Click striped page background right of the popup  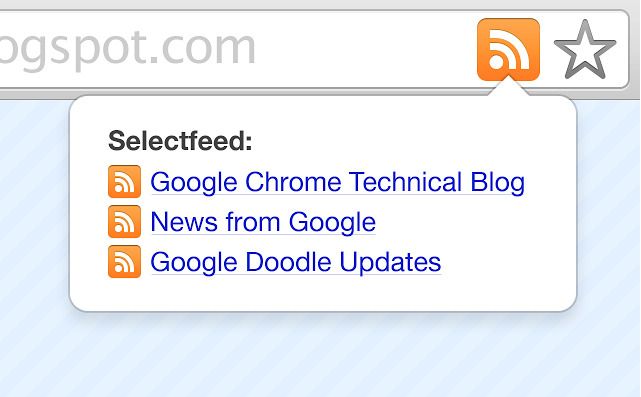(609, 204)
